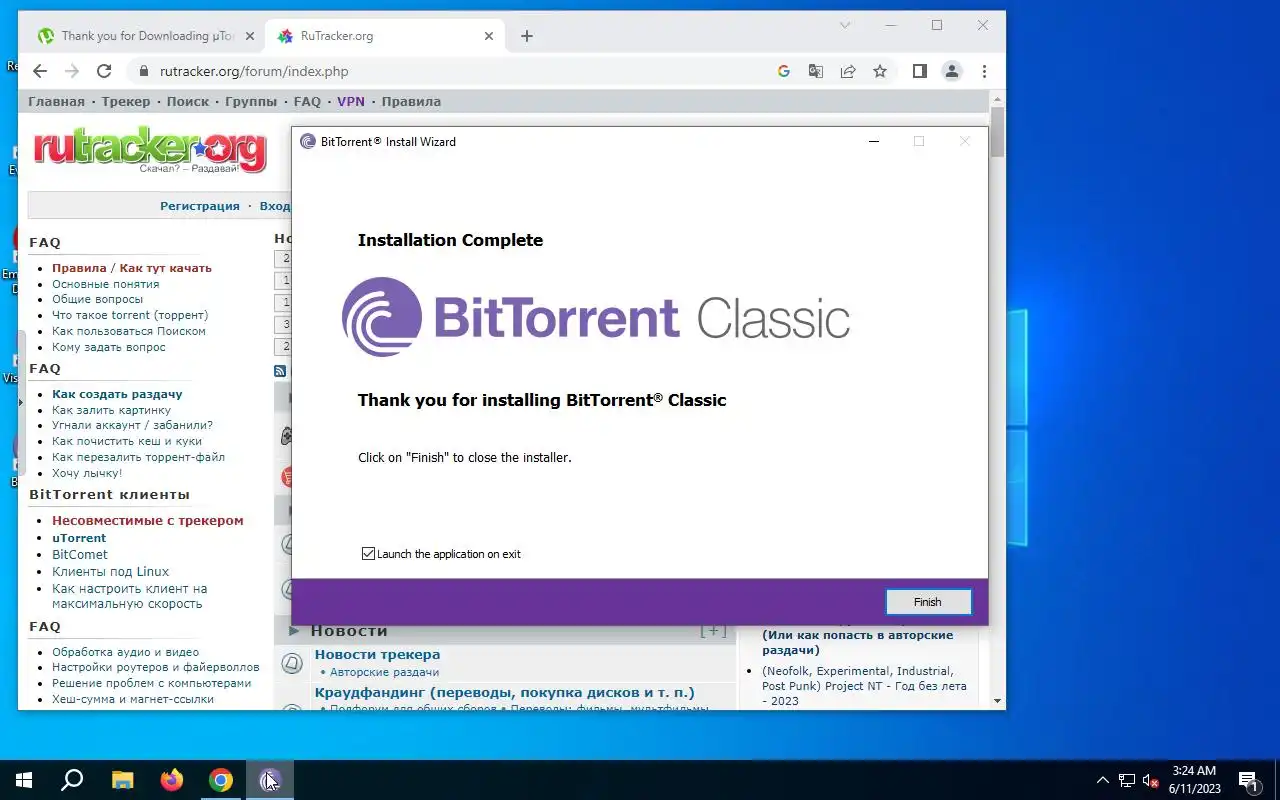1280x800 pixels.
Task: Click the translate page icon
Action: coord(816,71)
